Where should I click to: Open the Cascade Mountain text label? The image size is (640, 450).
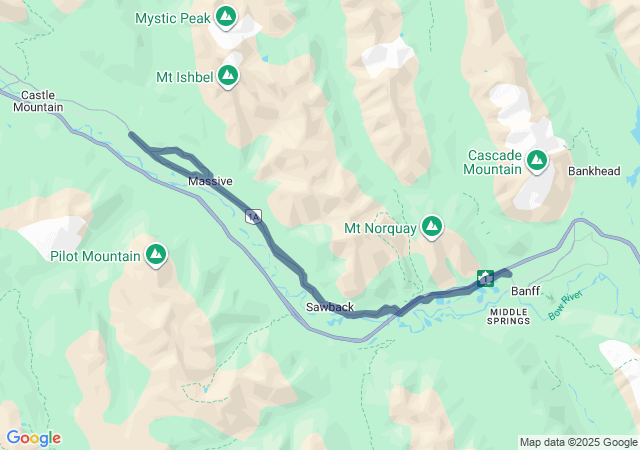(x=493, y=162)
